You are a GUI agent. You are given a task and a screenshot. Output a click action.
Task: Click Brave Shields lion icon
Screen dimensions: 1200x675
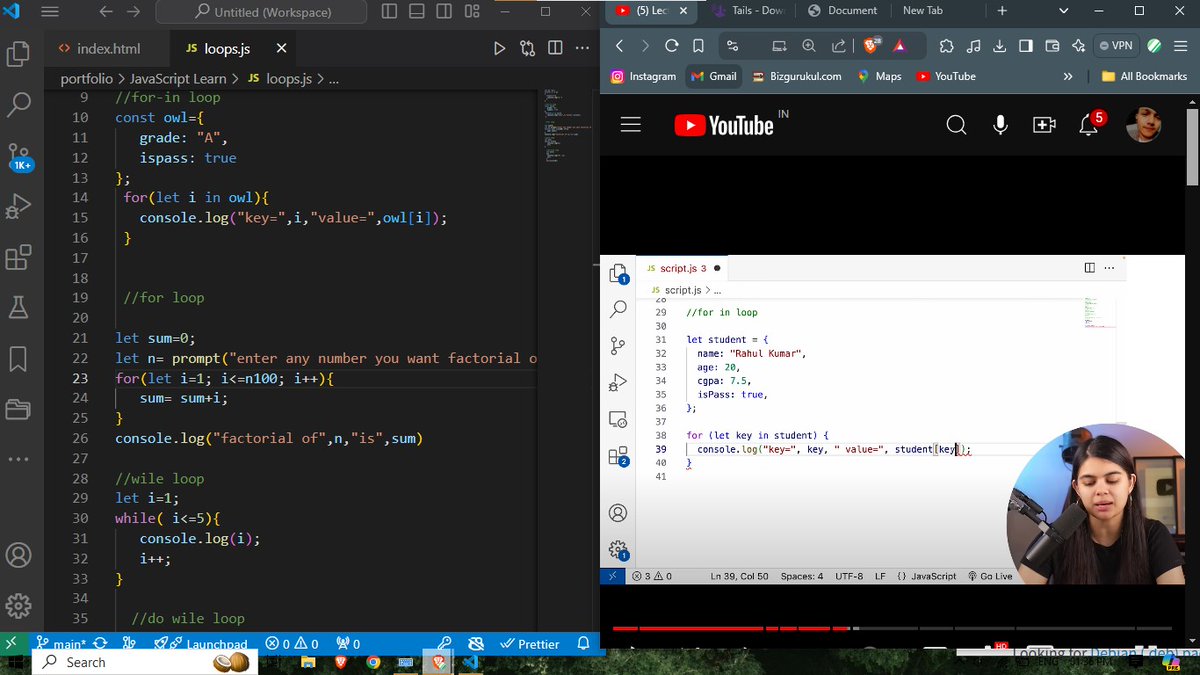click(871, 46)
